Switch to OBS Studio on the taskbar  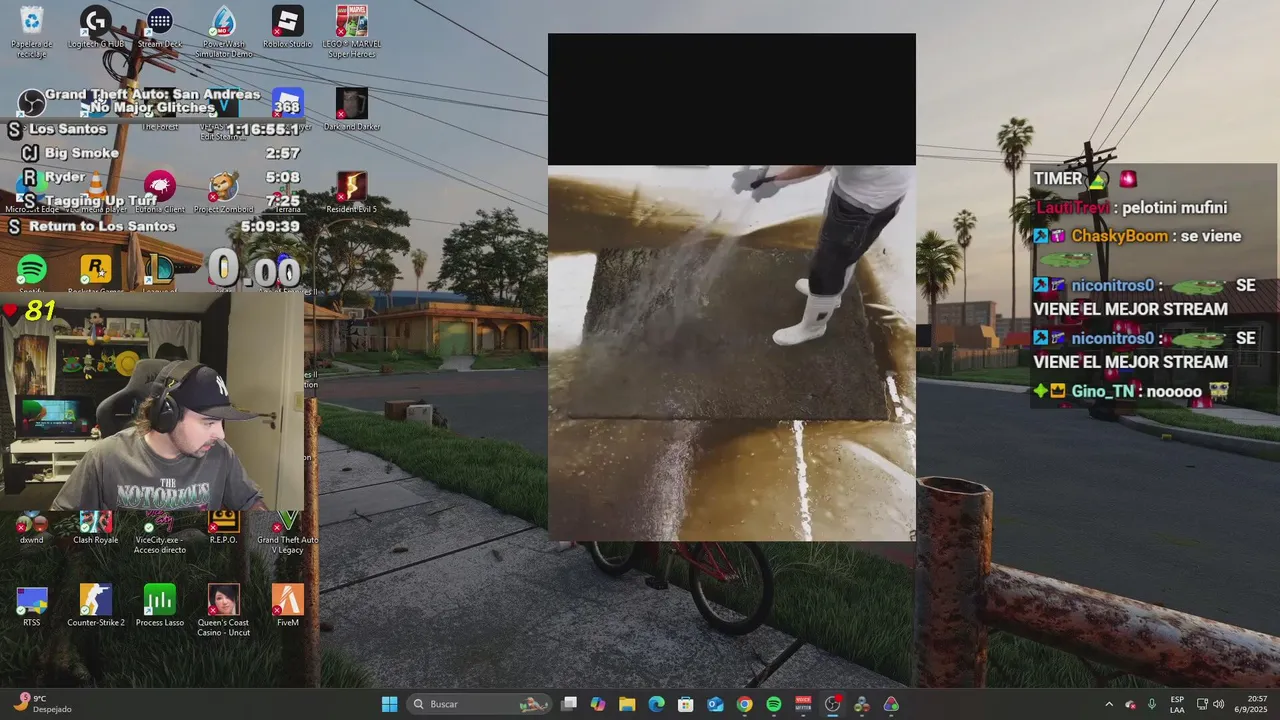point(832,704)
